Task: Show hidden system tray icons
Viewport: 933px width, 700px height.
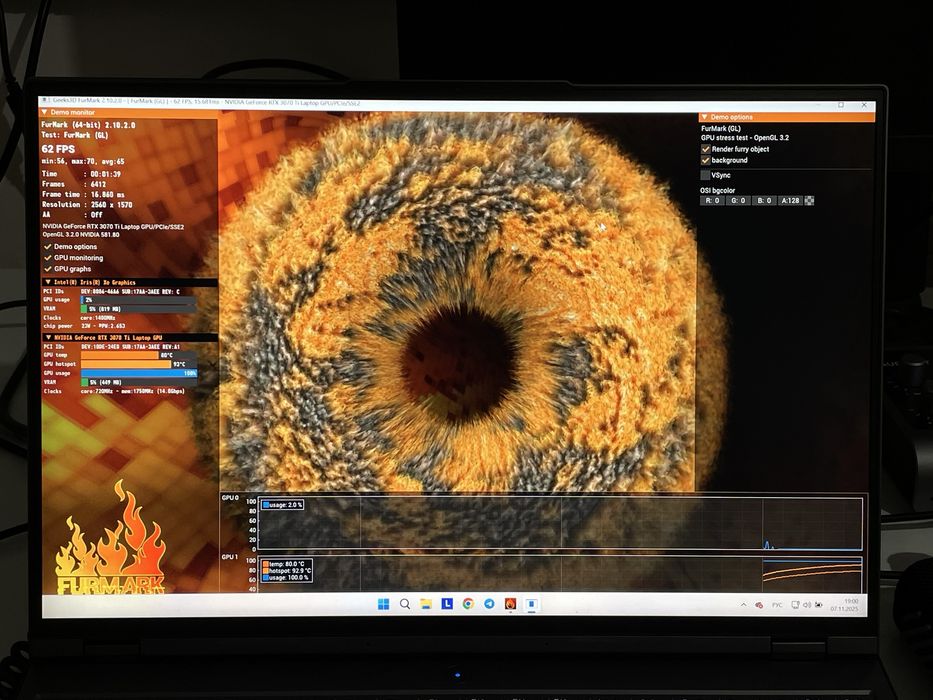Action: pos(743,605)
